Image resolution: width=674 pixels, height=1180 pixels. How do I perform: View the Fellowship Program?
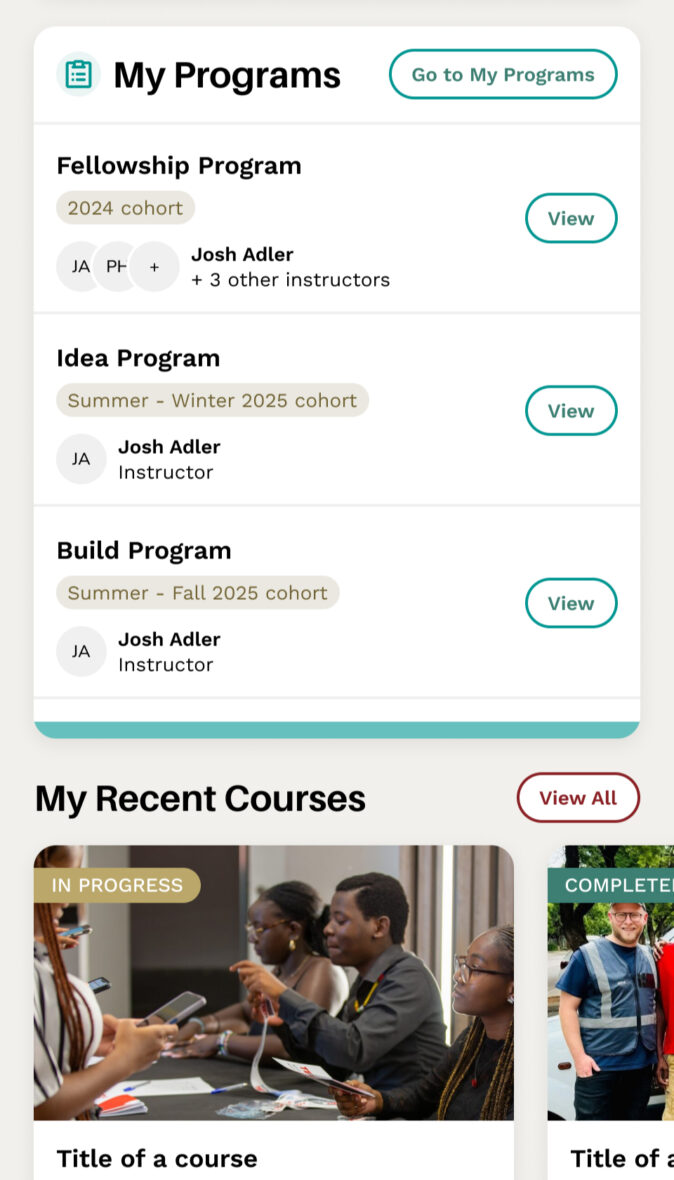coord(571,218)
